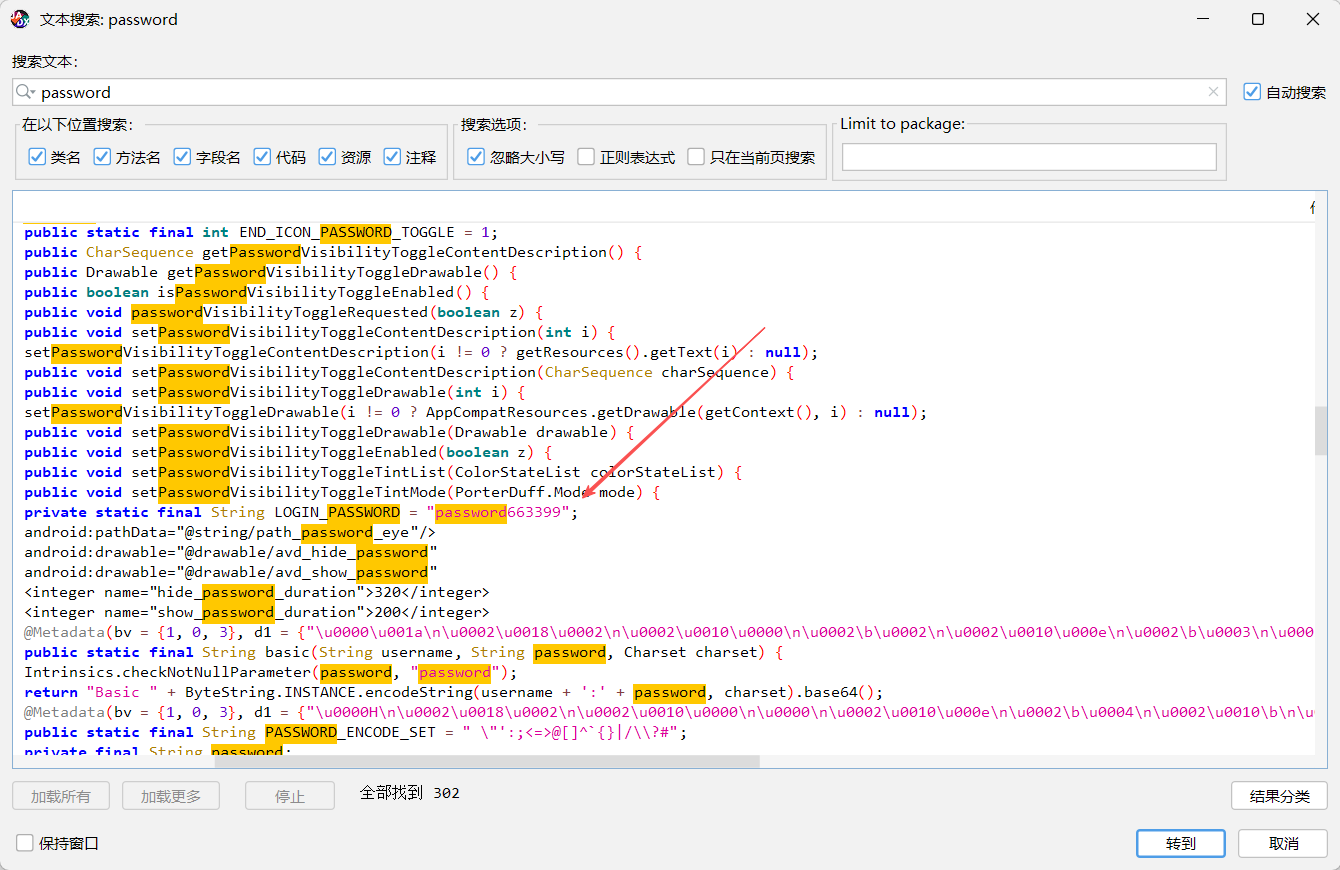Select the basic(String username, String password) line
The image size is (1340, 870).
click(x=404, y=652)
